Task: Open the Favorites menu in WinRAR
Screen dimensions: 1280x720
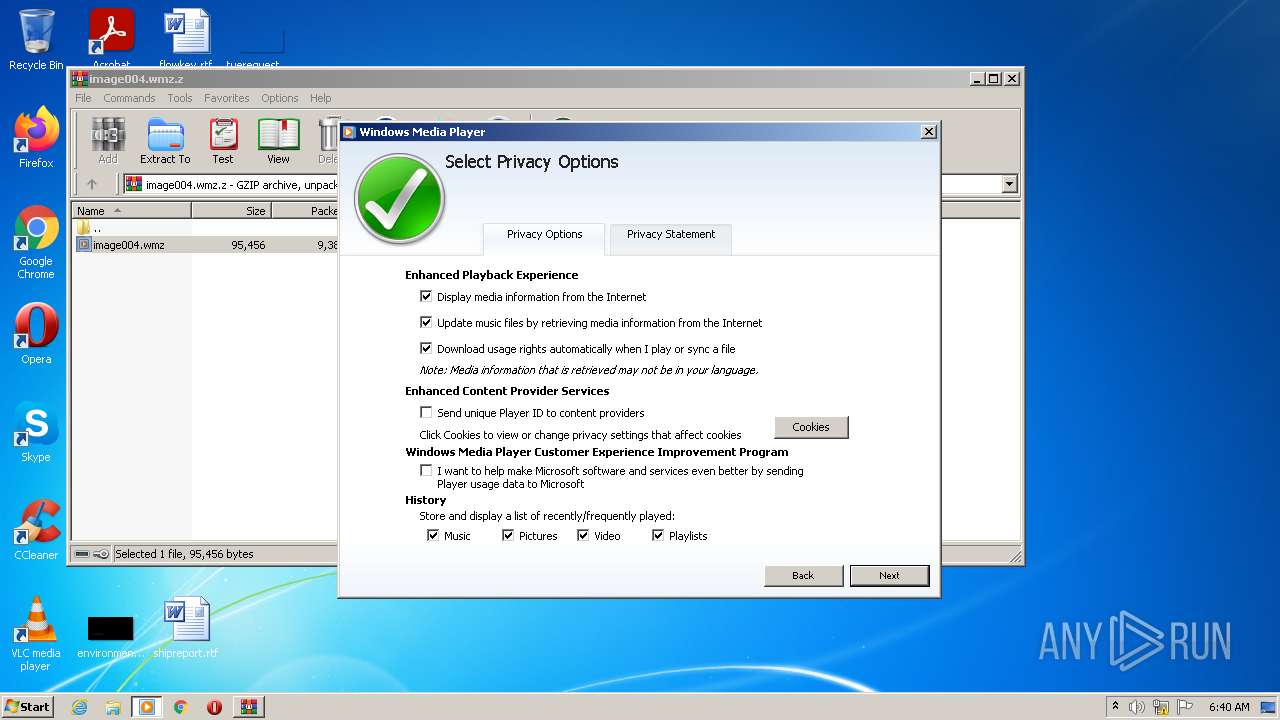Action: click(227, 98)
